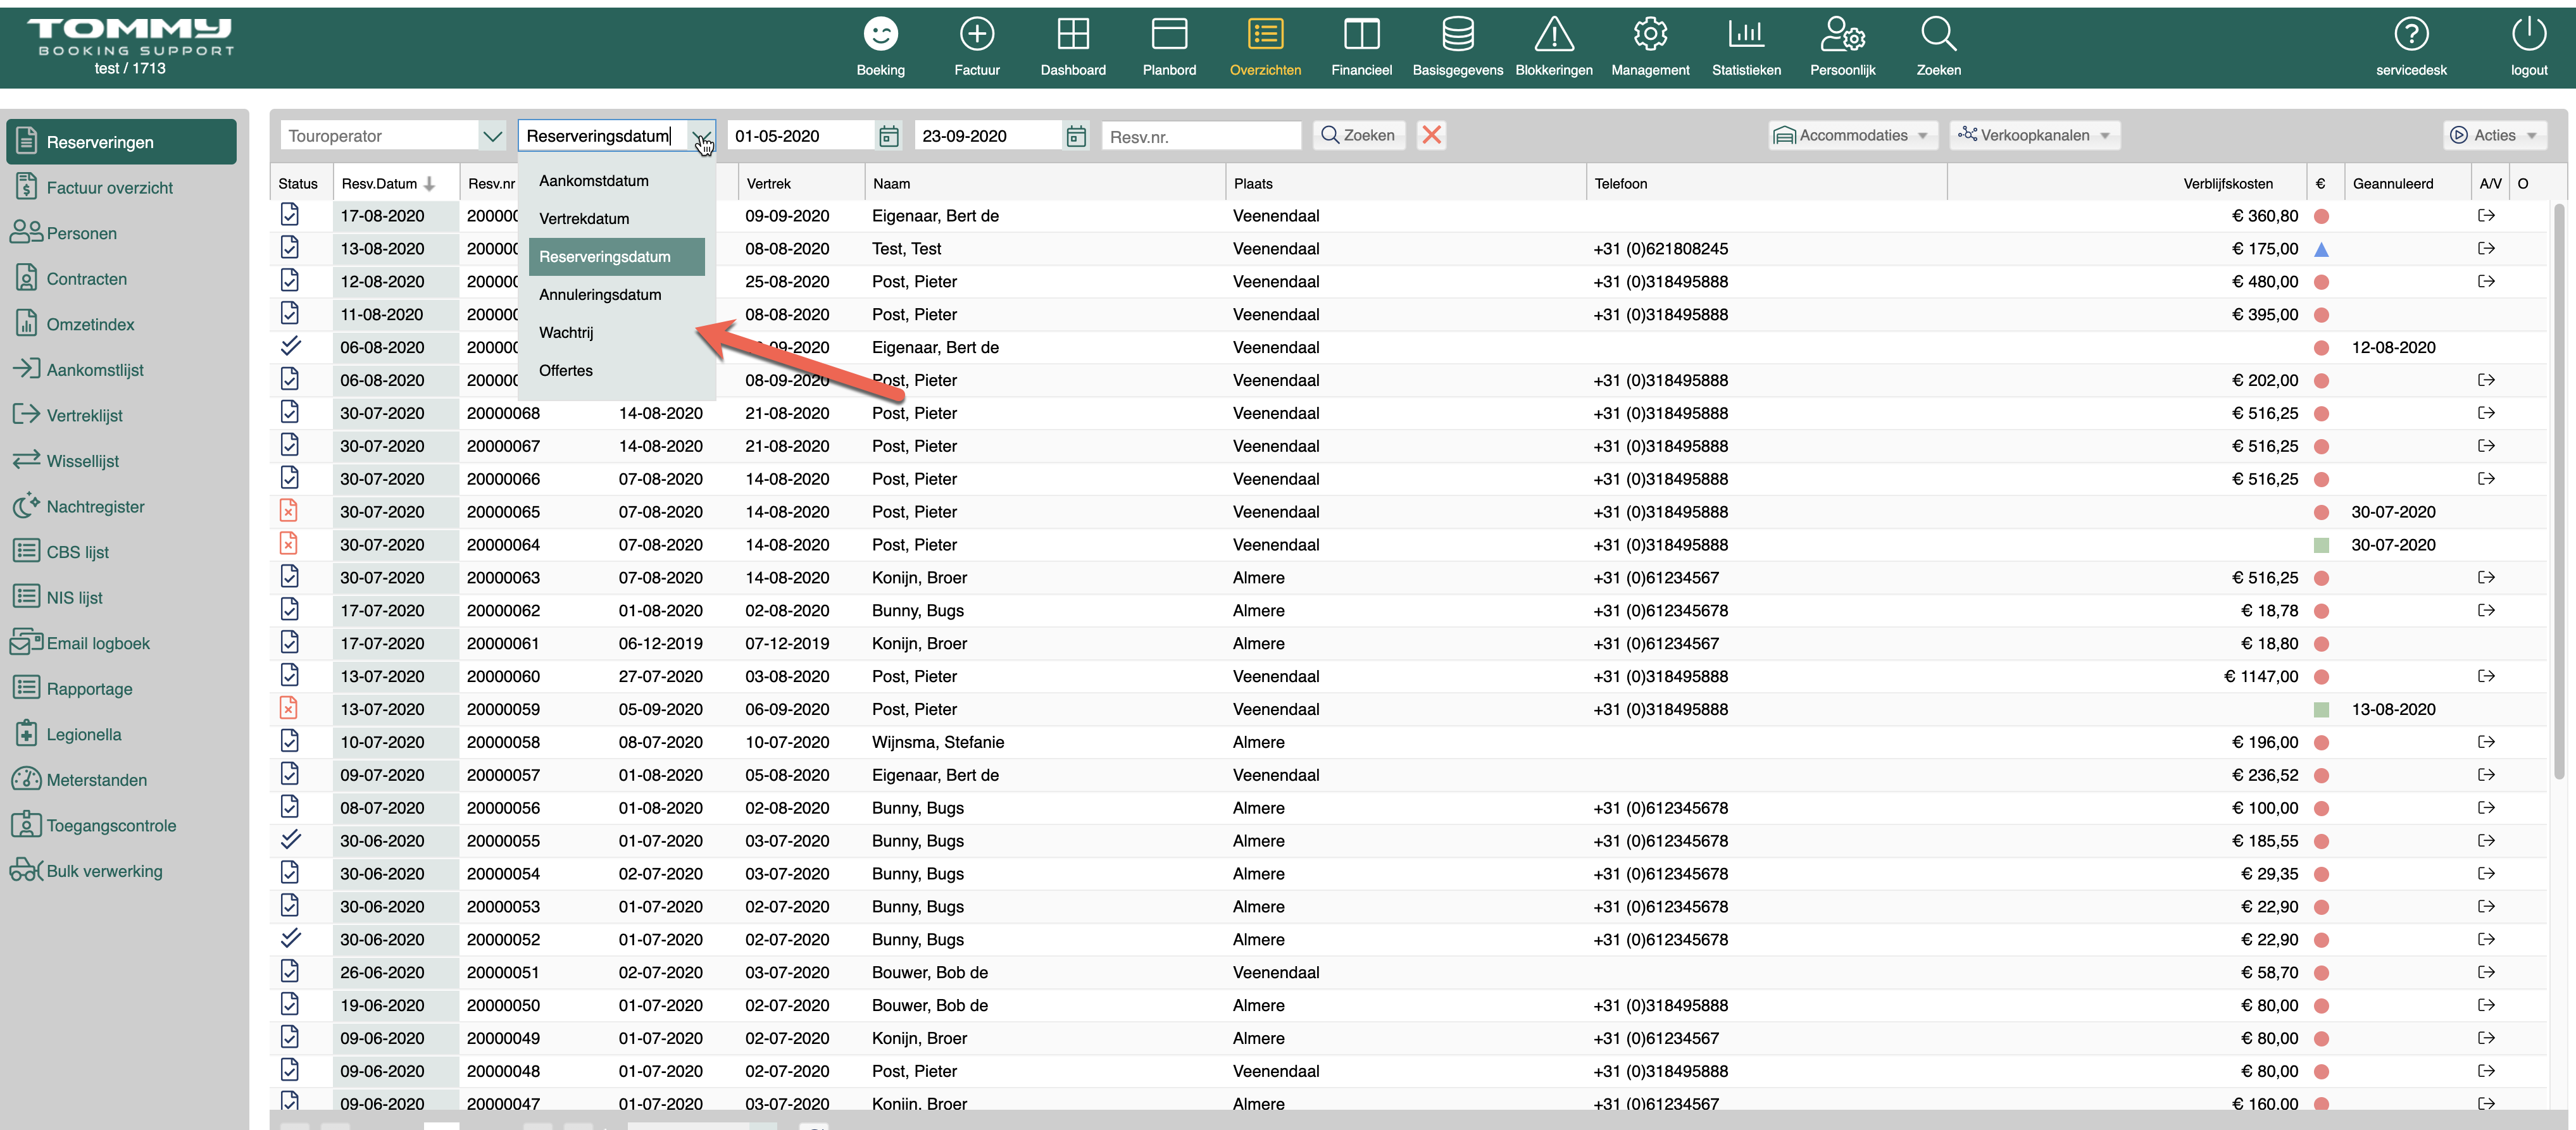Open Legionella in sidebar
The height and width of the screenshot is (1130, 2576).
coord(121,734)
